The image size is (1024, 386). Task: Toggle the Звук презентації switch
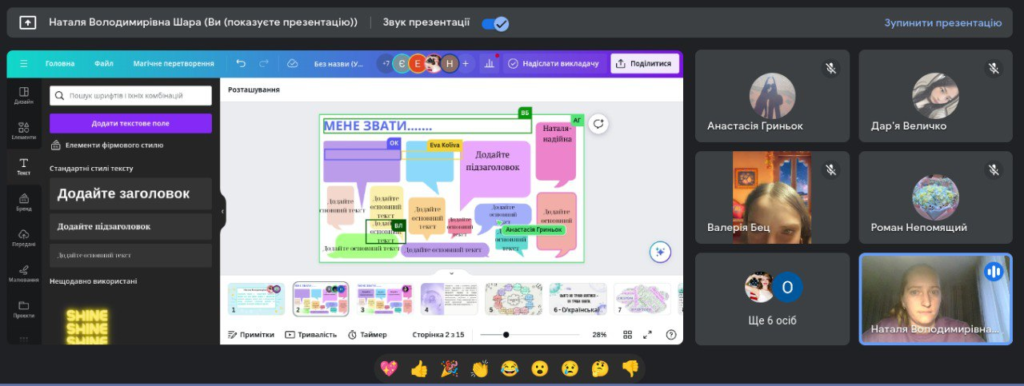pos(495,24)
